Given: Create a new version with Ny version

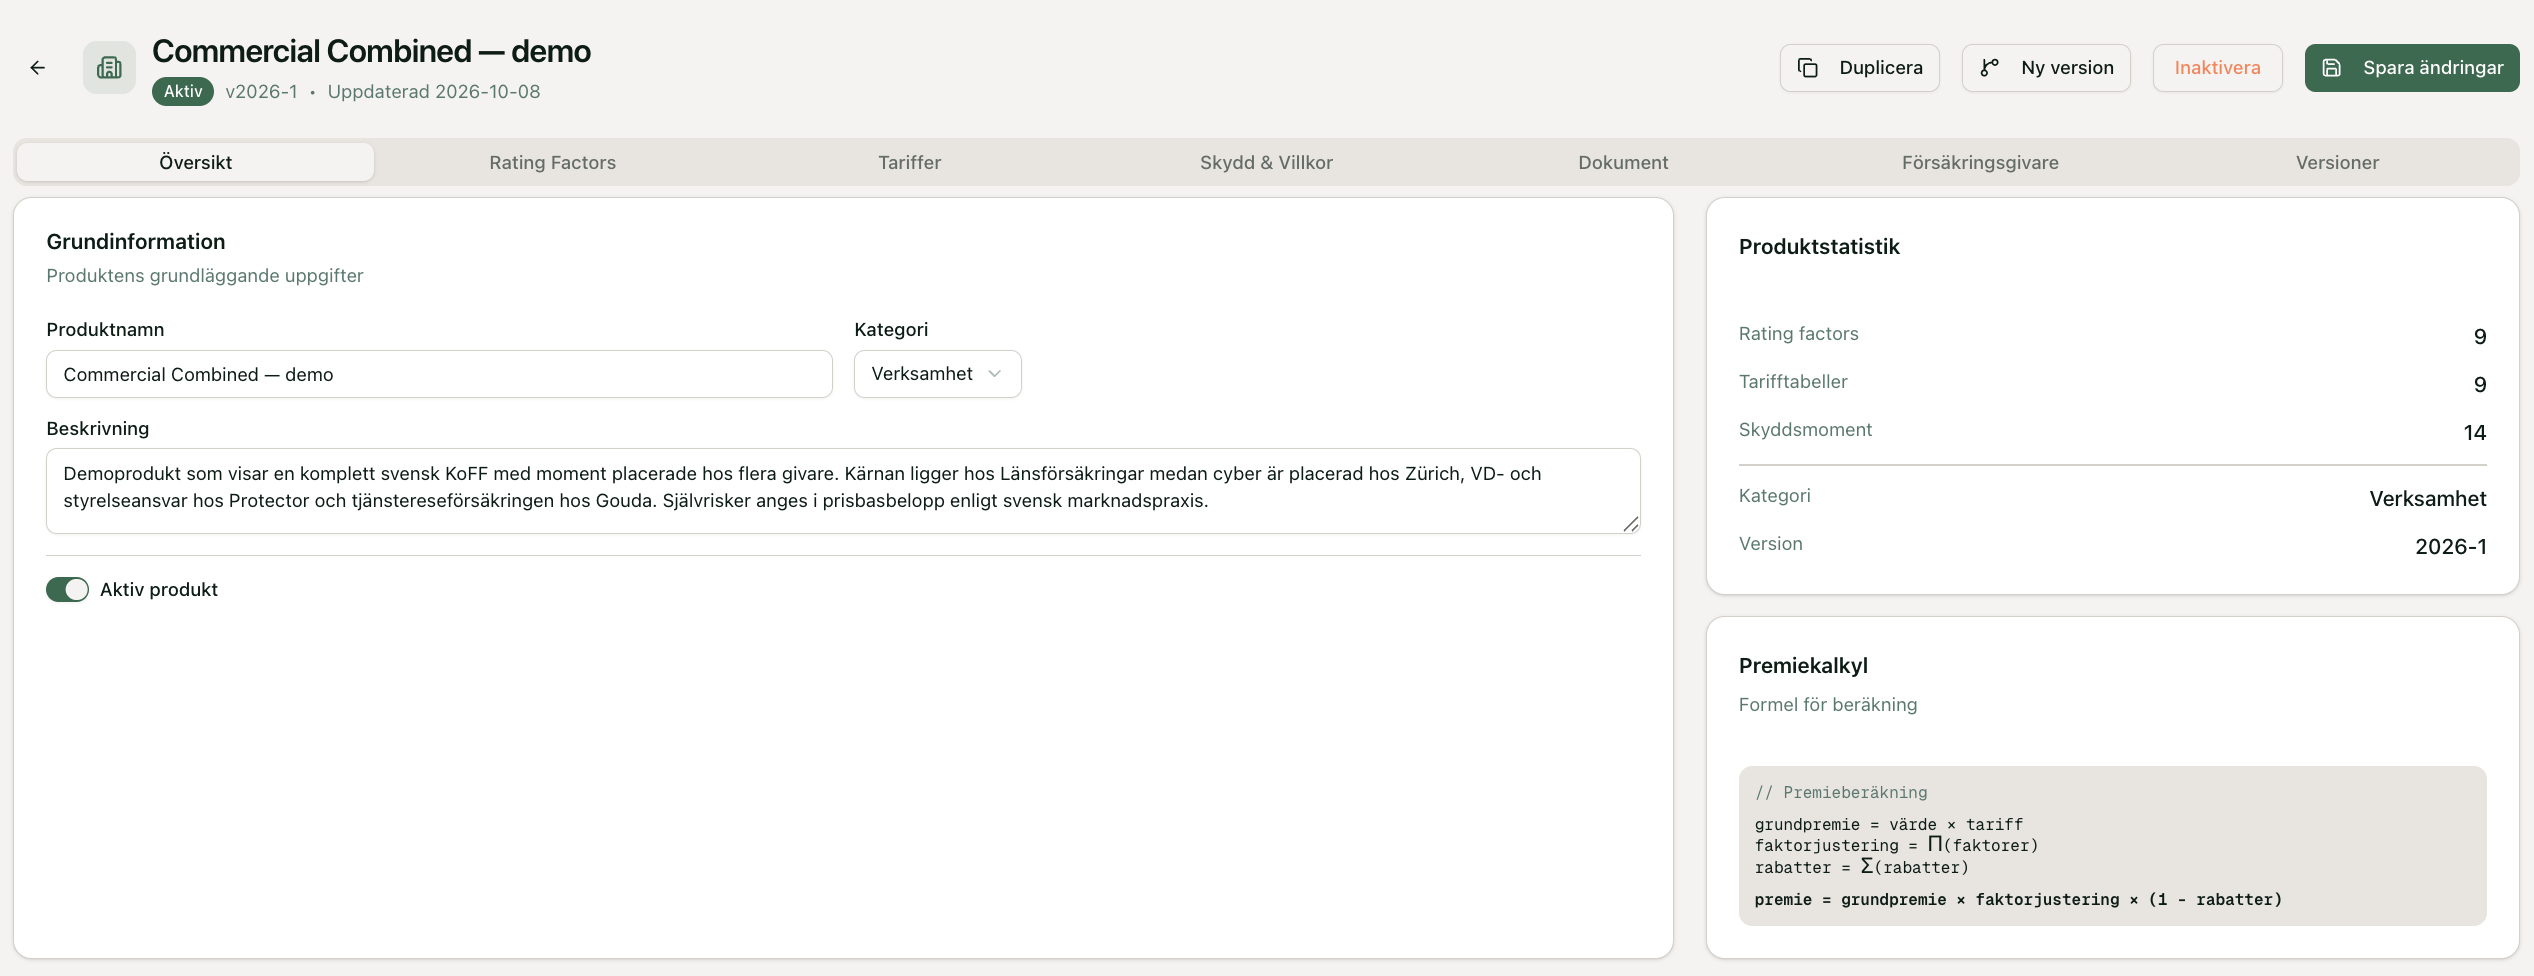Looking at the screenshot, I should (x=2046, y=68).
